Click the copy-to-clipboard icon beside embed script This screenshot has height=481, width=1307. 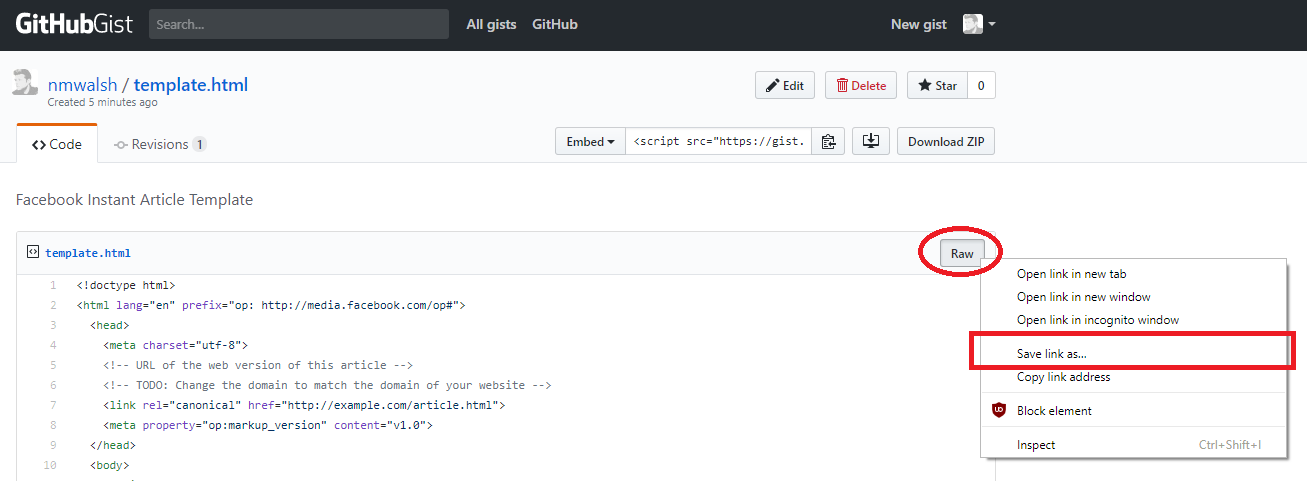pyautogui.click(x=828, y=142)
